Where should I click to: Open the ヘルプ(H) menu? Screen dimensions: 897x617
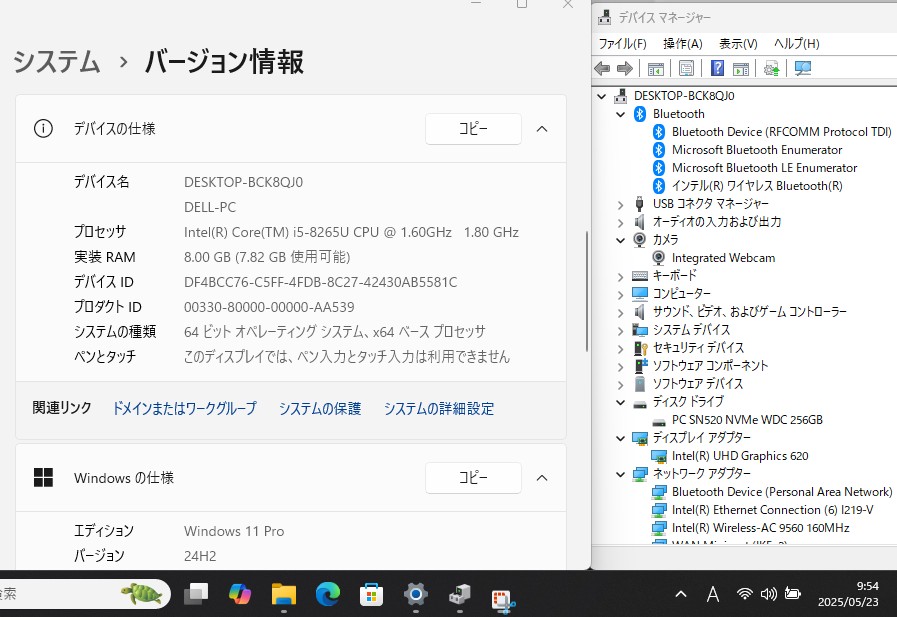(x=796, y=44)
